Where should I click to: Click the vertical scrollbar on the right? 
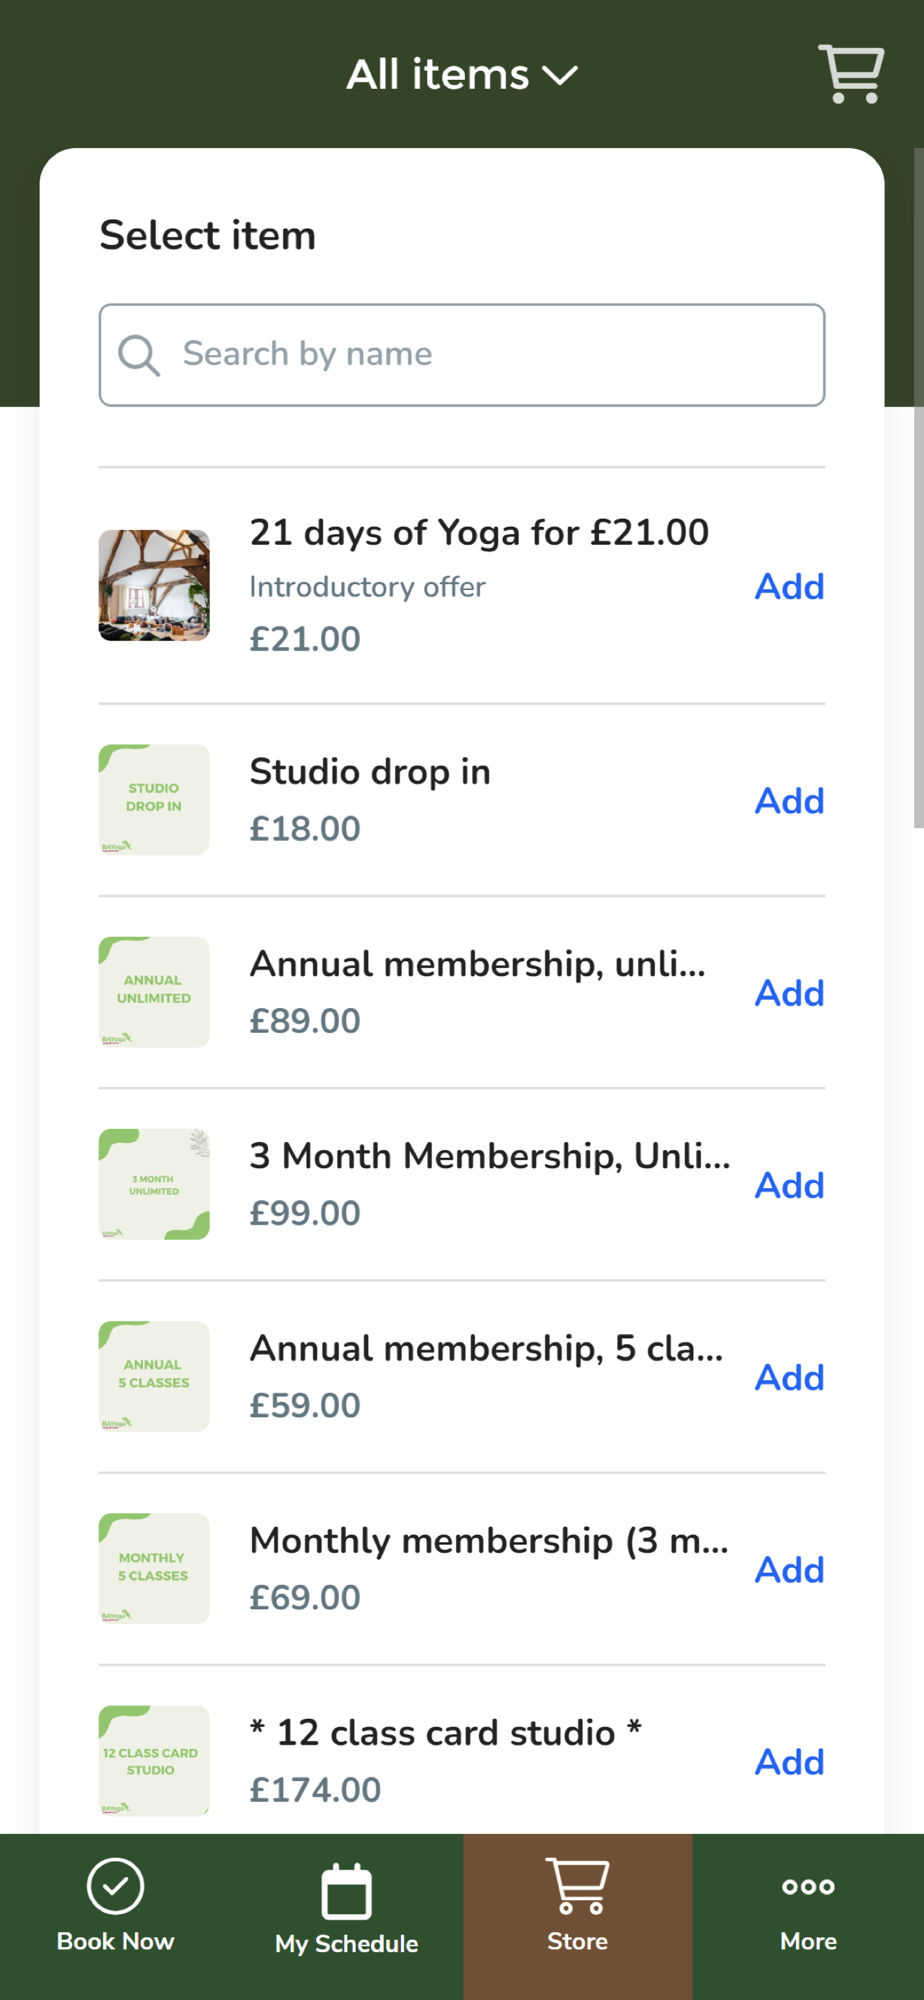[918, 490]
